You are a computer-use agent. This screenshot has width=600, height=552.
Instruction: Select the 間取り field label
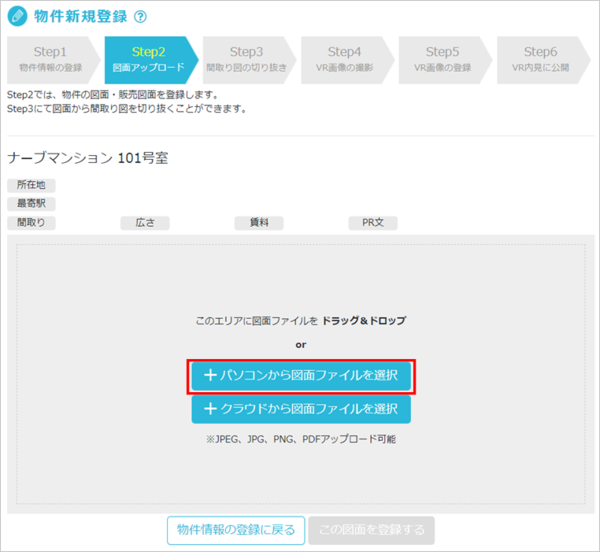31,223
